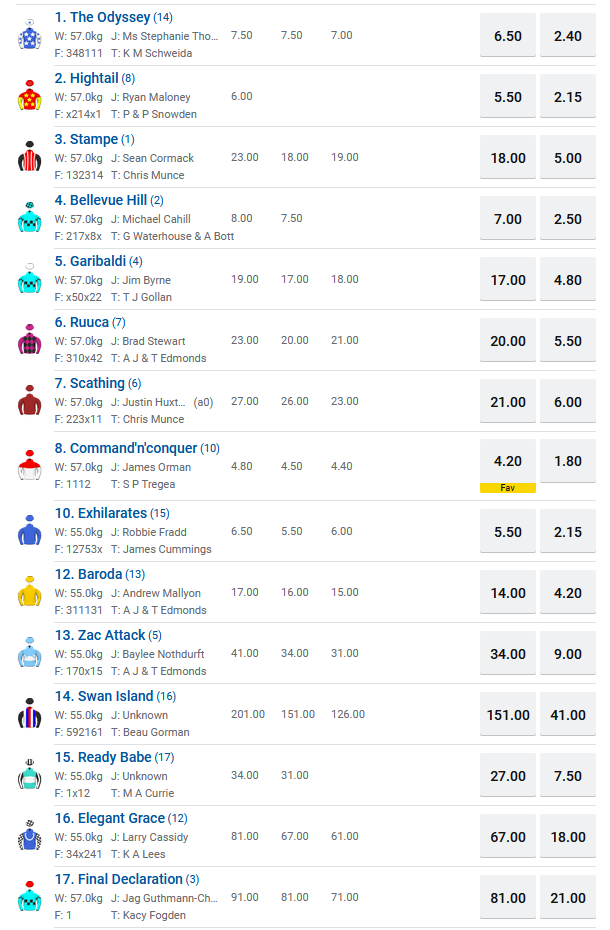Open the Zac Attack runner link
Viewport: 610px width, 930px height.
pos(100,635)
